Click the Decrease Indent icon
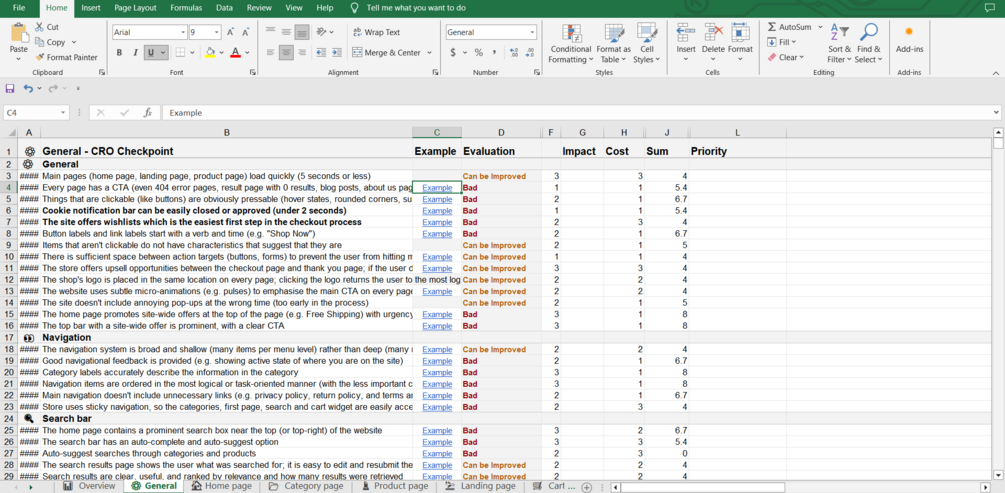Image resolution: width=1005 pixels, height=493 pixels. tap(320, 53)
